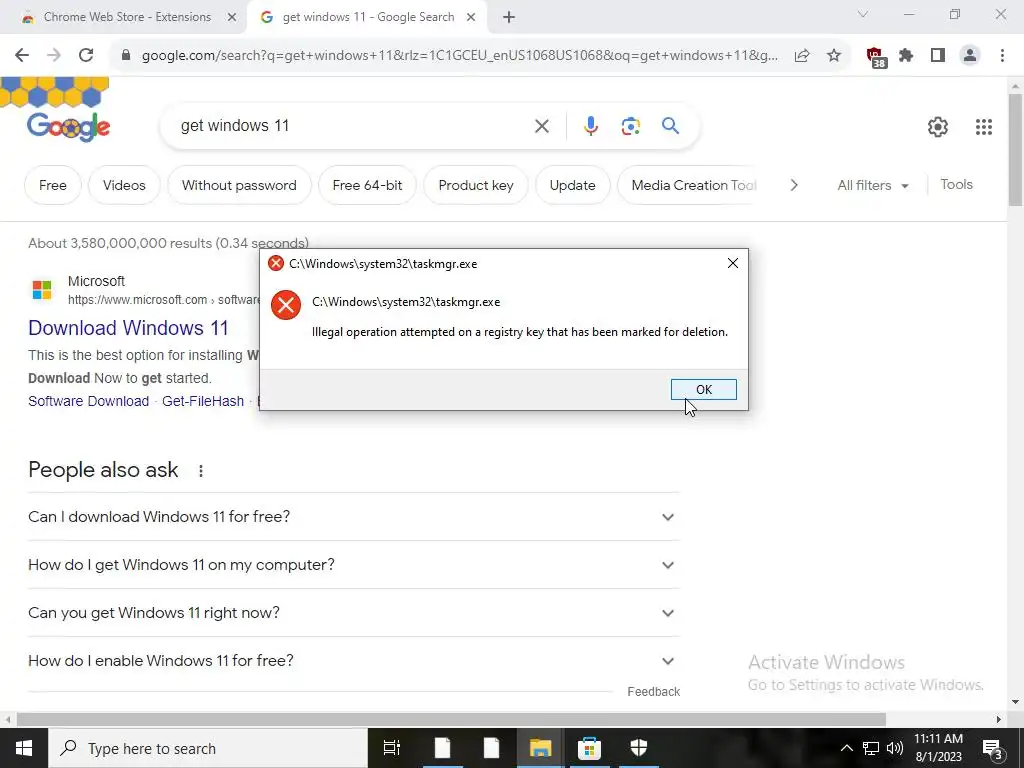
Task: Start voice search with the microphone
Action: click(x=590, y=126)
